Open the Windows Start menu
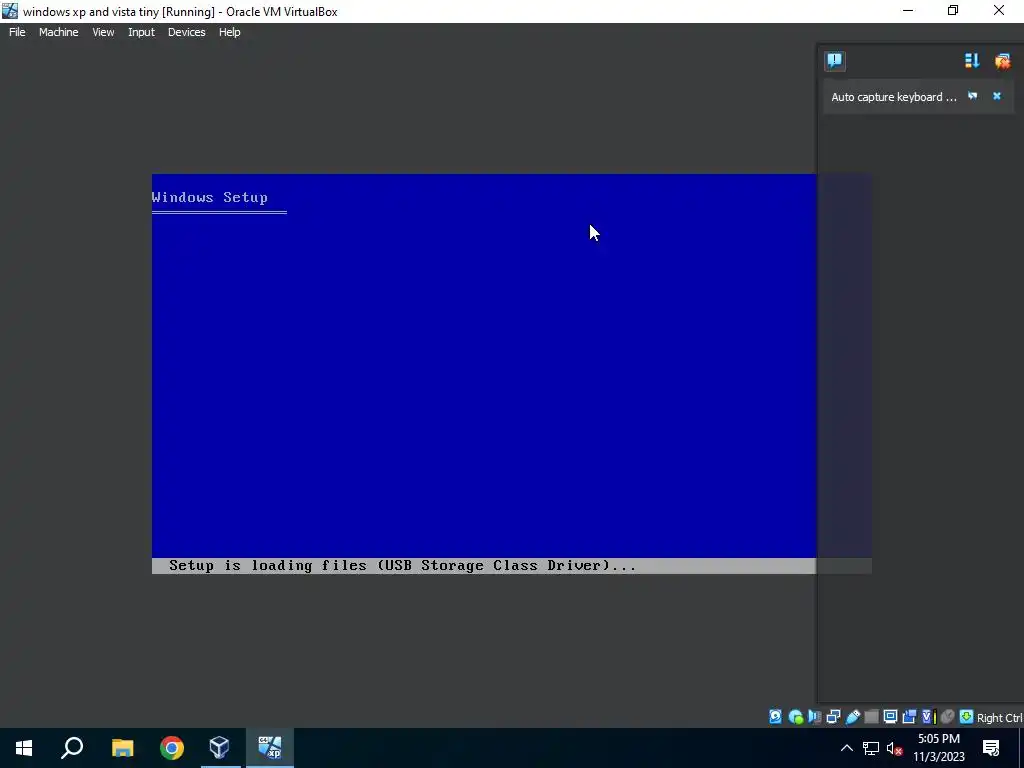This screenshot has width=1024, height=768. tap(24, 748)
